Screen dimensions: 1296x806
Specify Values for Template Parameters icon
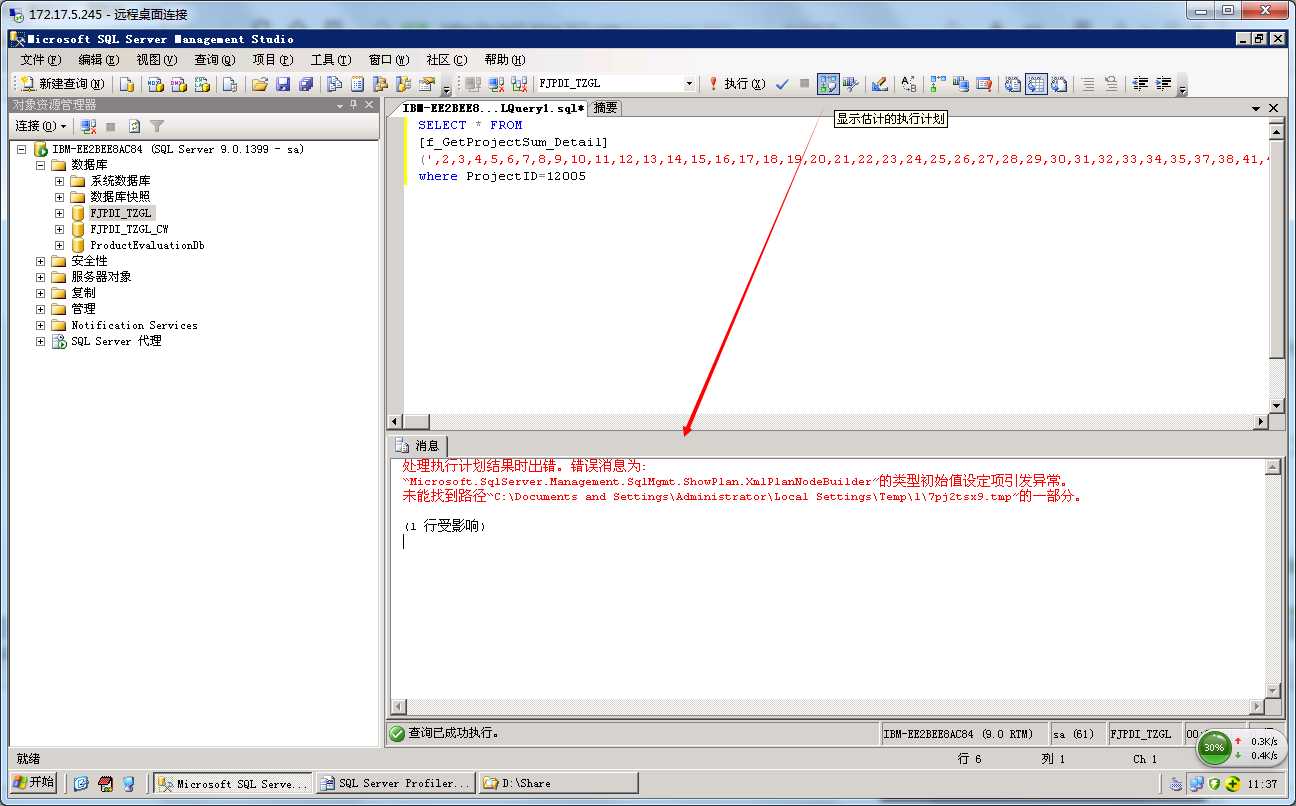909,84
